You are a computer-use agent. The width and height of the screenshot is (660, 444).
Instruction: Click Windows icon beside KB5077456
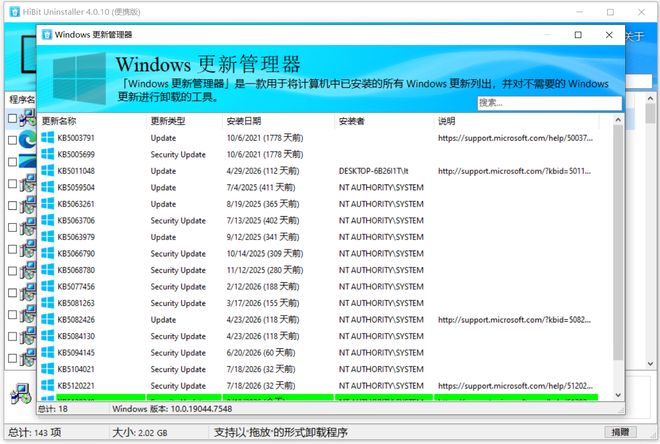tap(48, 286)
